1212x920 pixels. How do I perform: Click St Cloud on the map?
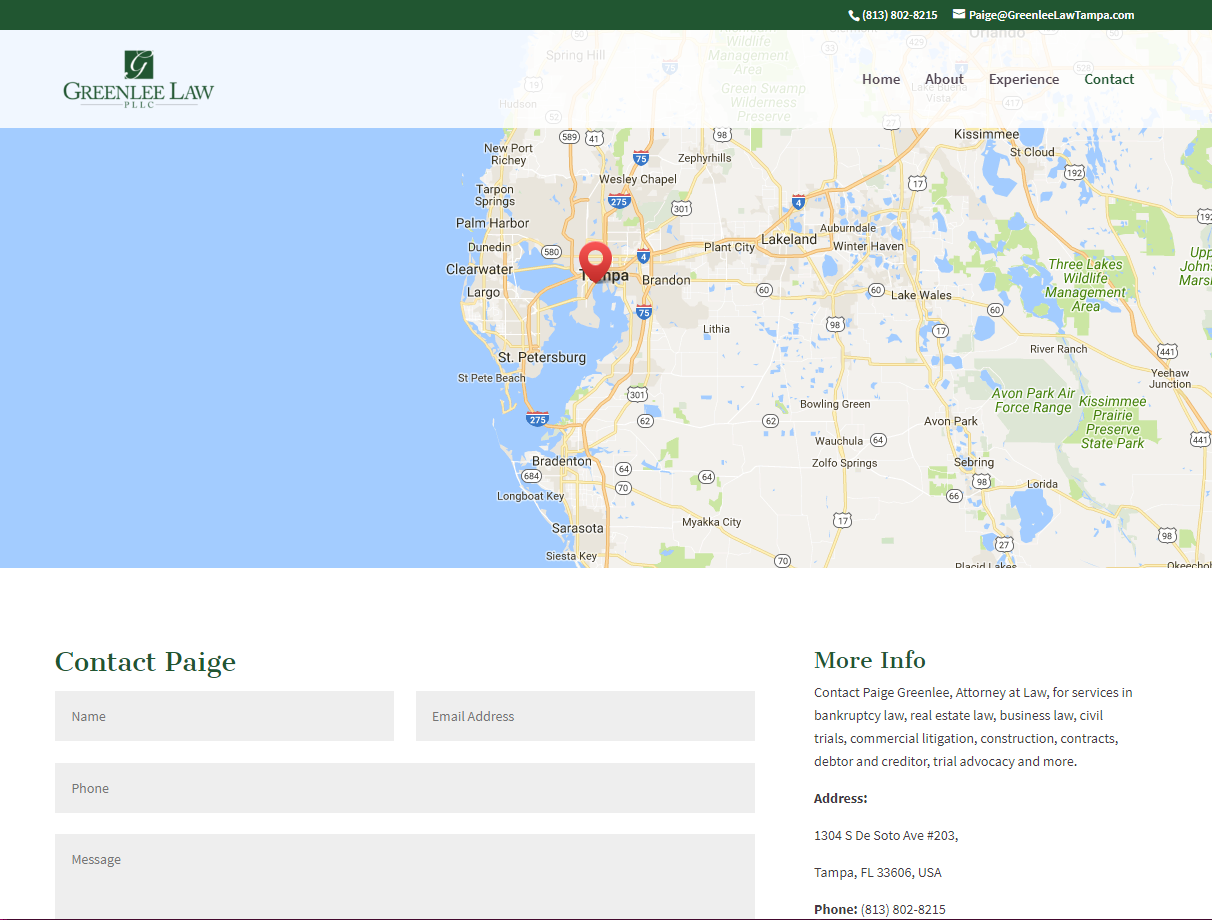pos(1032,152)
